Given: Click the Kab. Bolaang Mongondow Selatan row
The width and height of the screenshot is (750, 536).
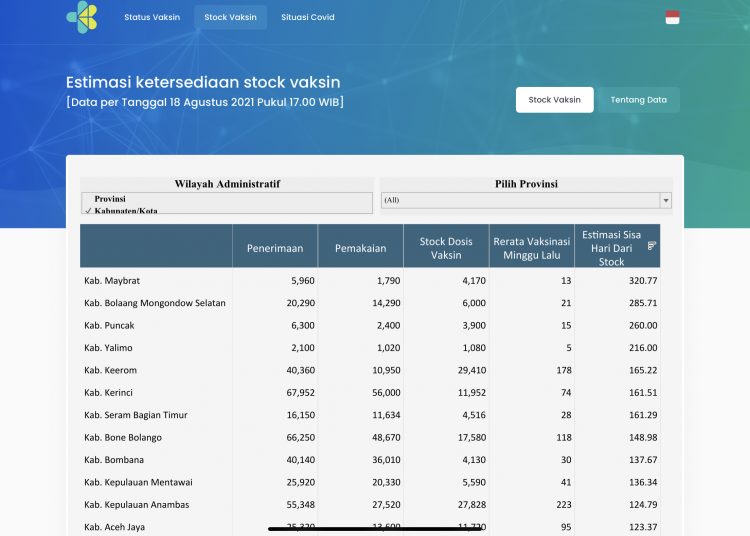Looking at the screenshot, I should point(155,303).
